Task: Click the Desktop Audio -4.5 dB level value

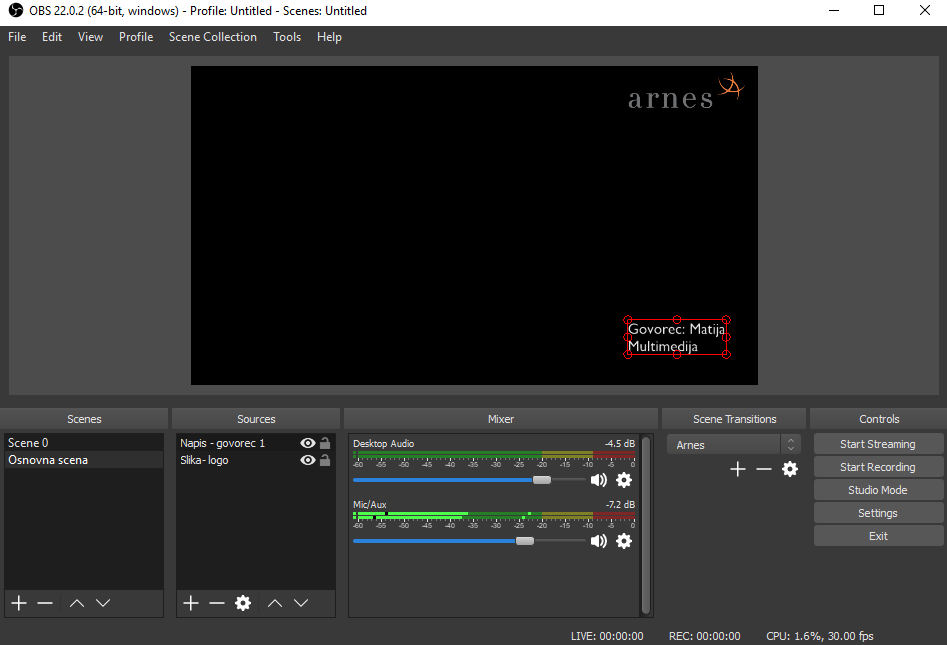Action: point(620,443)
